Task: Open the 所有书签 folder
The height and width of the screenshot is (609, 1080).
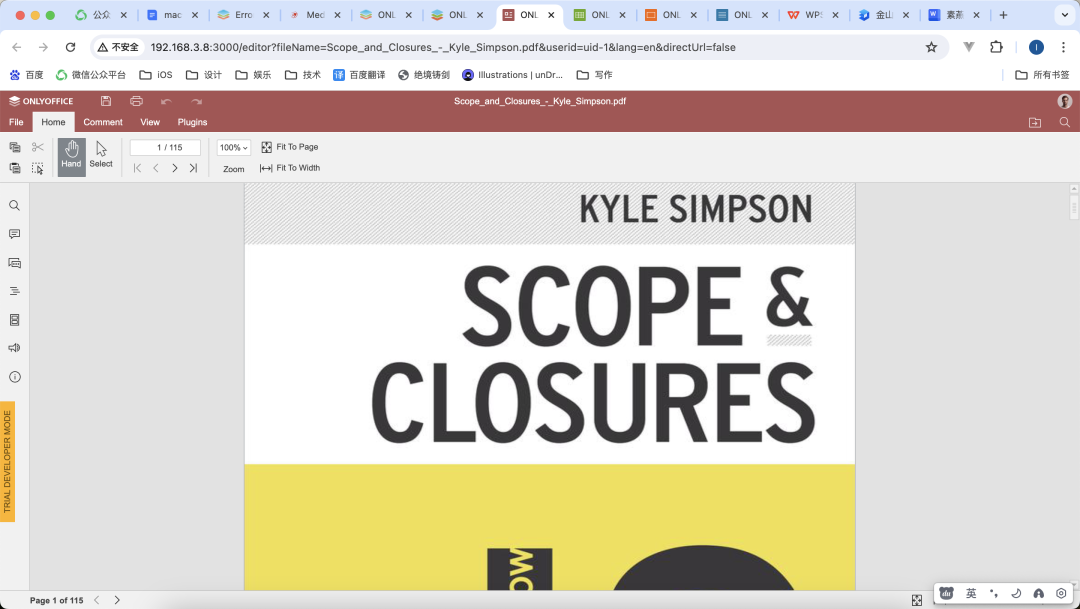Action: pyautogui.click(x=1043, y=75)
